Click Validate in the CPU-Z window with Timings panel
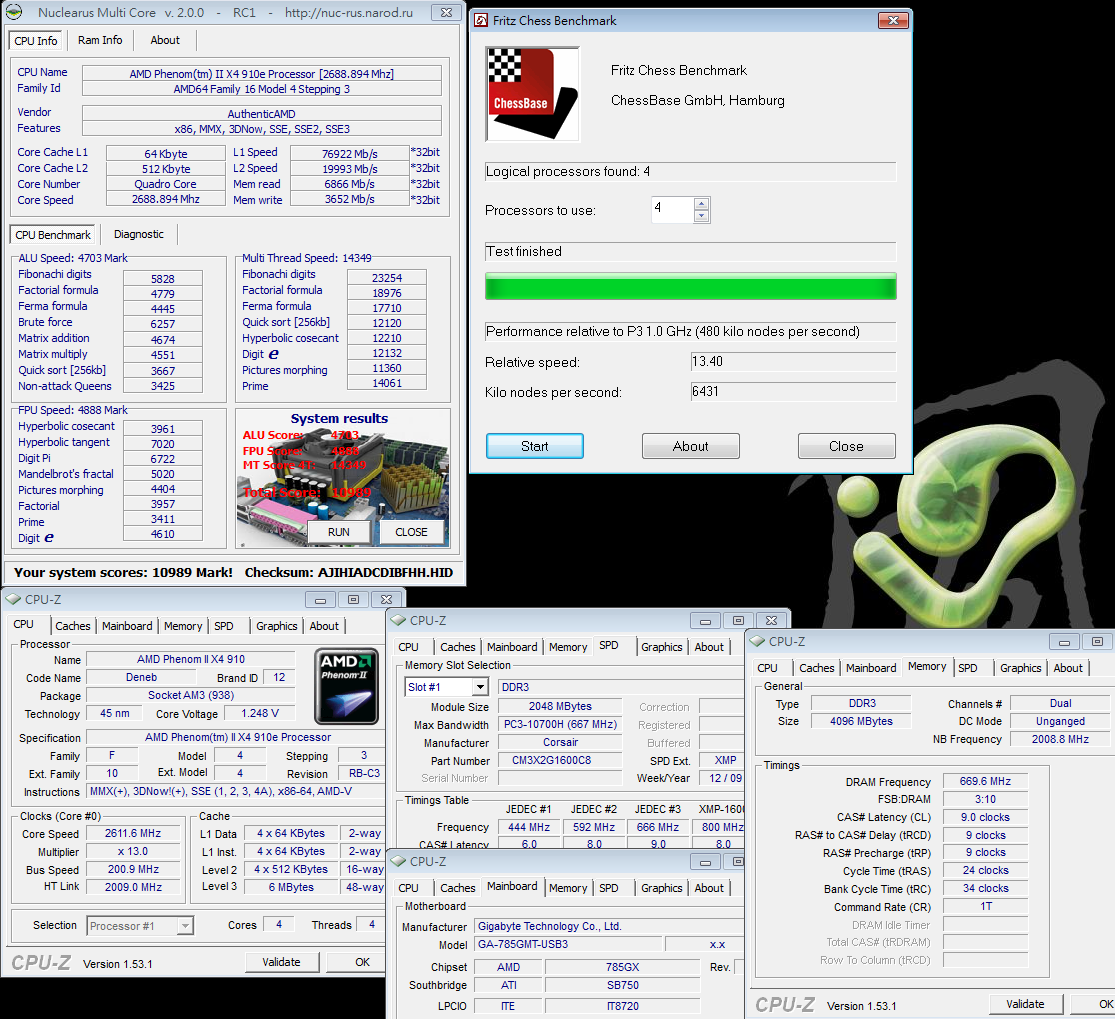Viewport: 1115px width, 1019px height. 1025,1004
